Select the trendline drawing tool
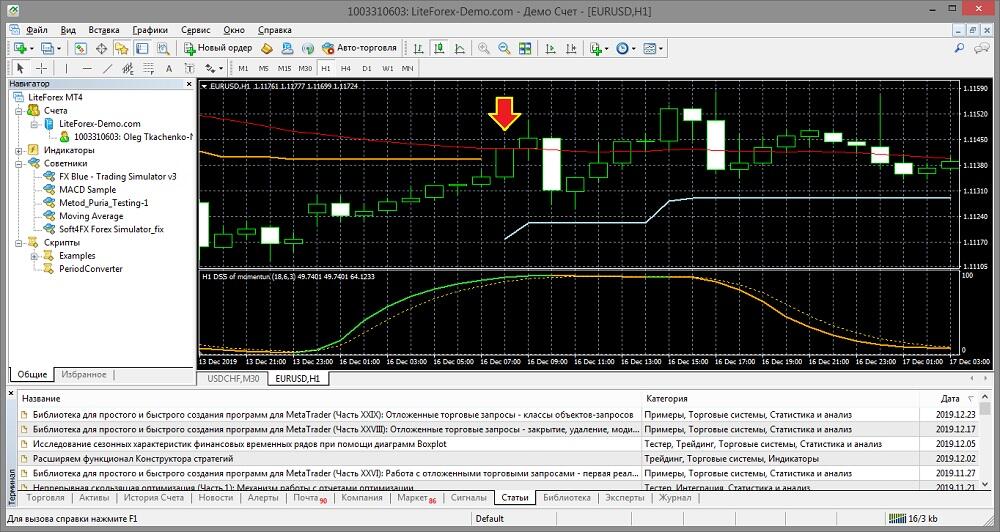 [x=107, y=68]
